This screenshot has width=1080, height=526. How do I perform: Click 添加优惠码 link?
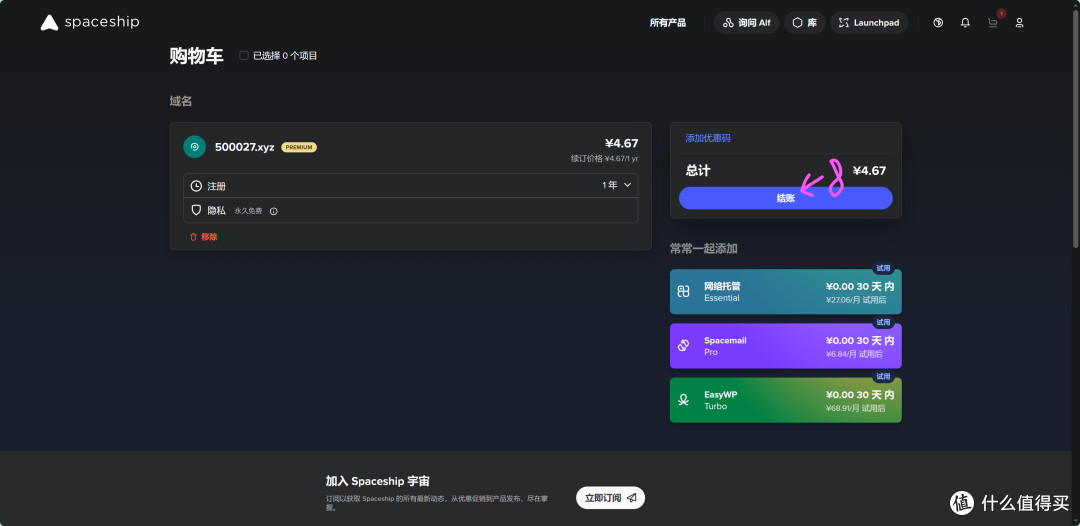coord(708,138)
